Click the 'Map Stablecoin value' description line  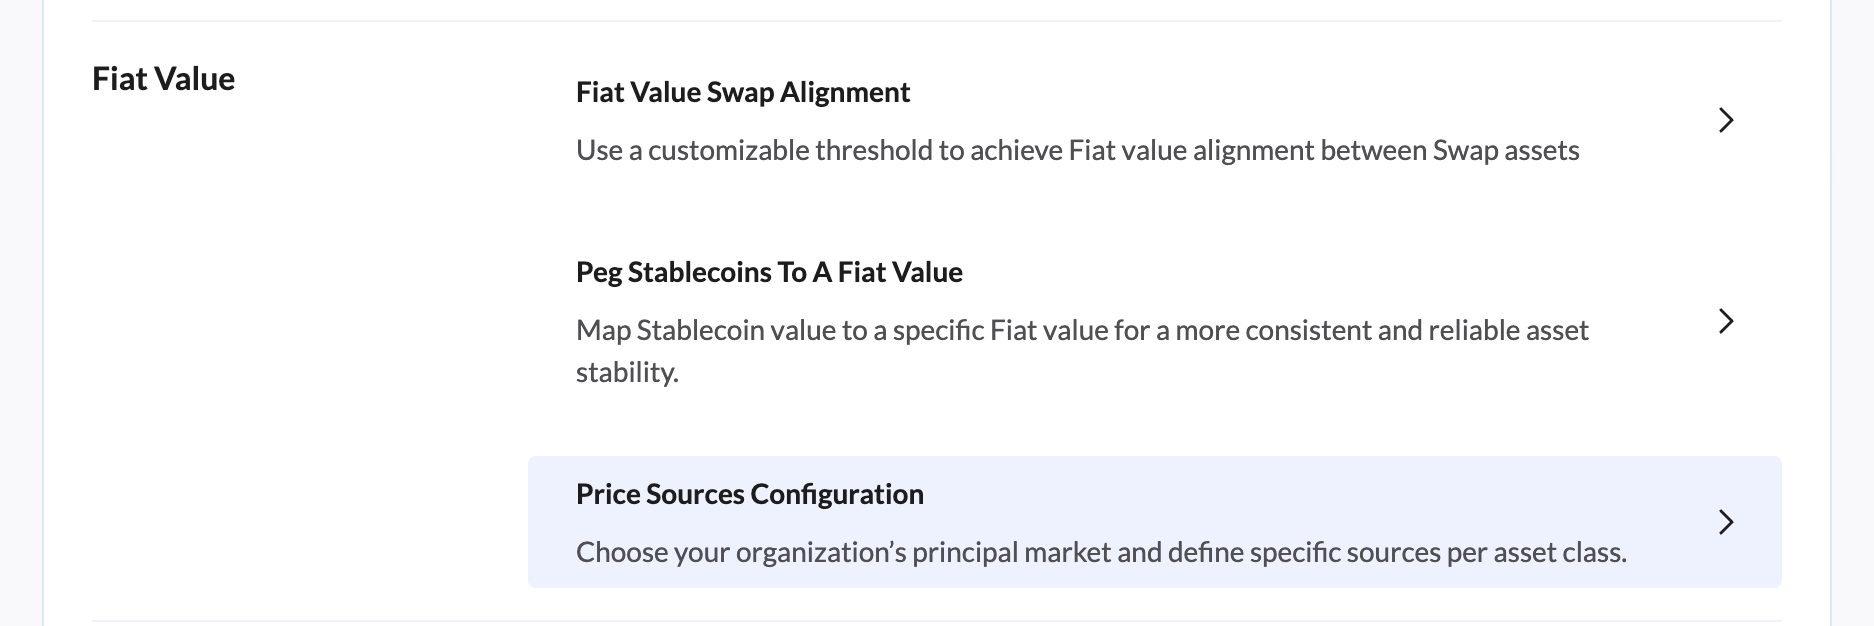pyautogui.click(x=1081, y=330)
